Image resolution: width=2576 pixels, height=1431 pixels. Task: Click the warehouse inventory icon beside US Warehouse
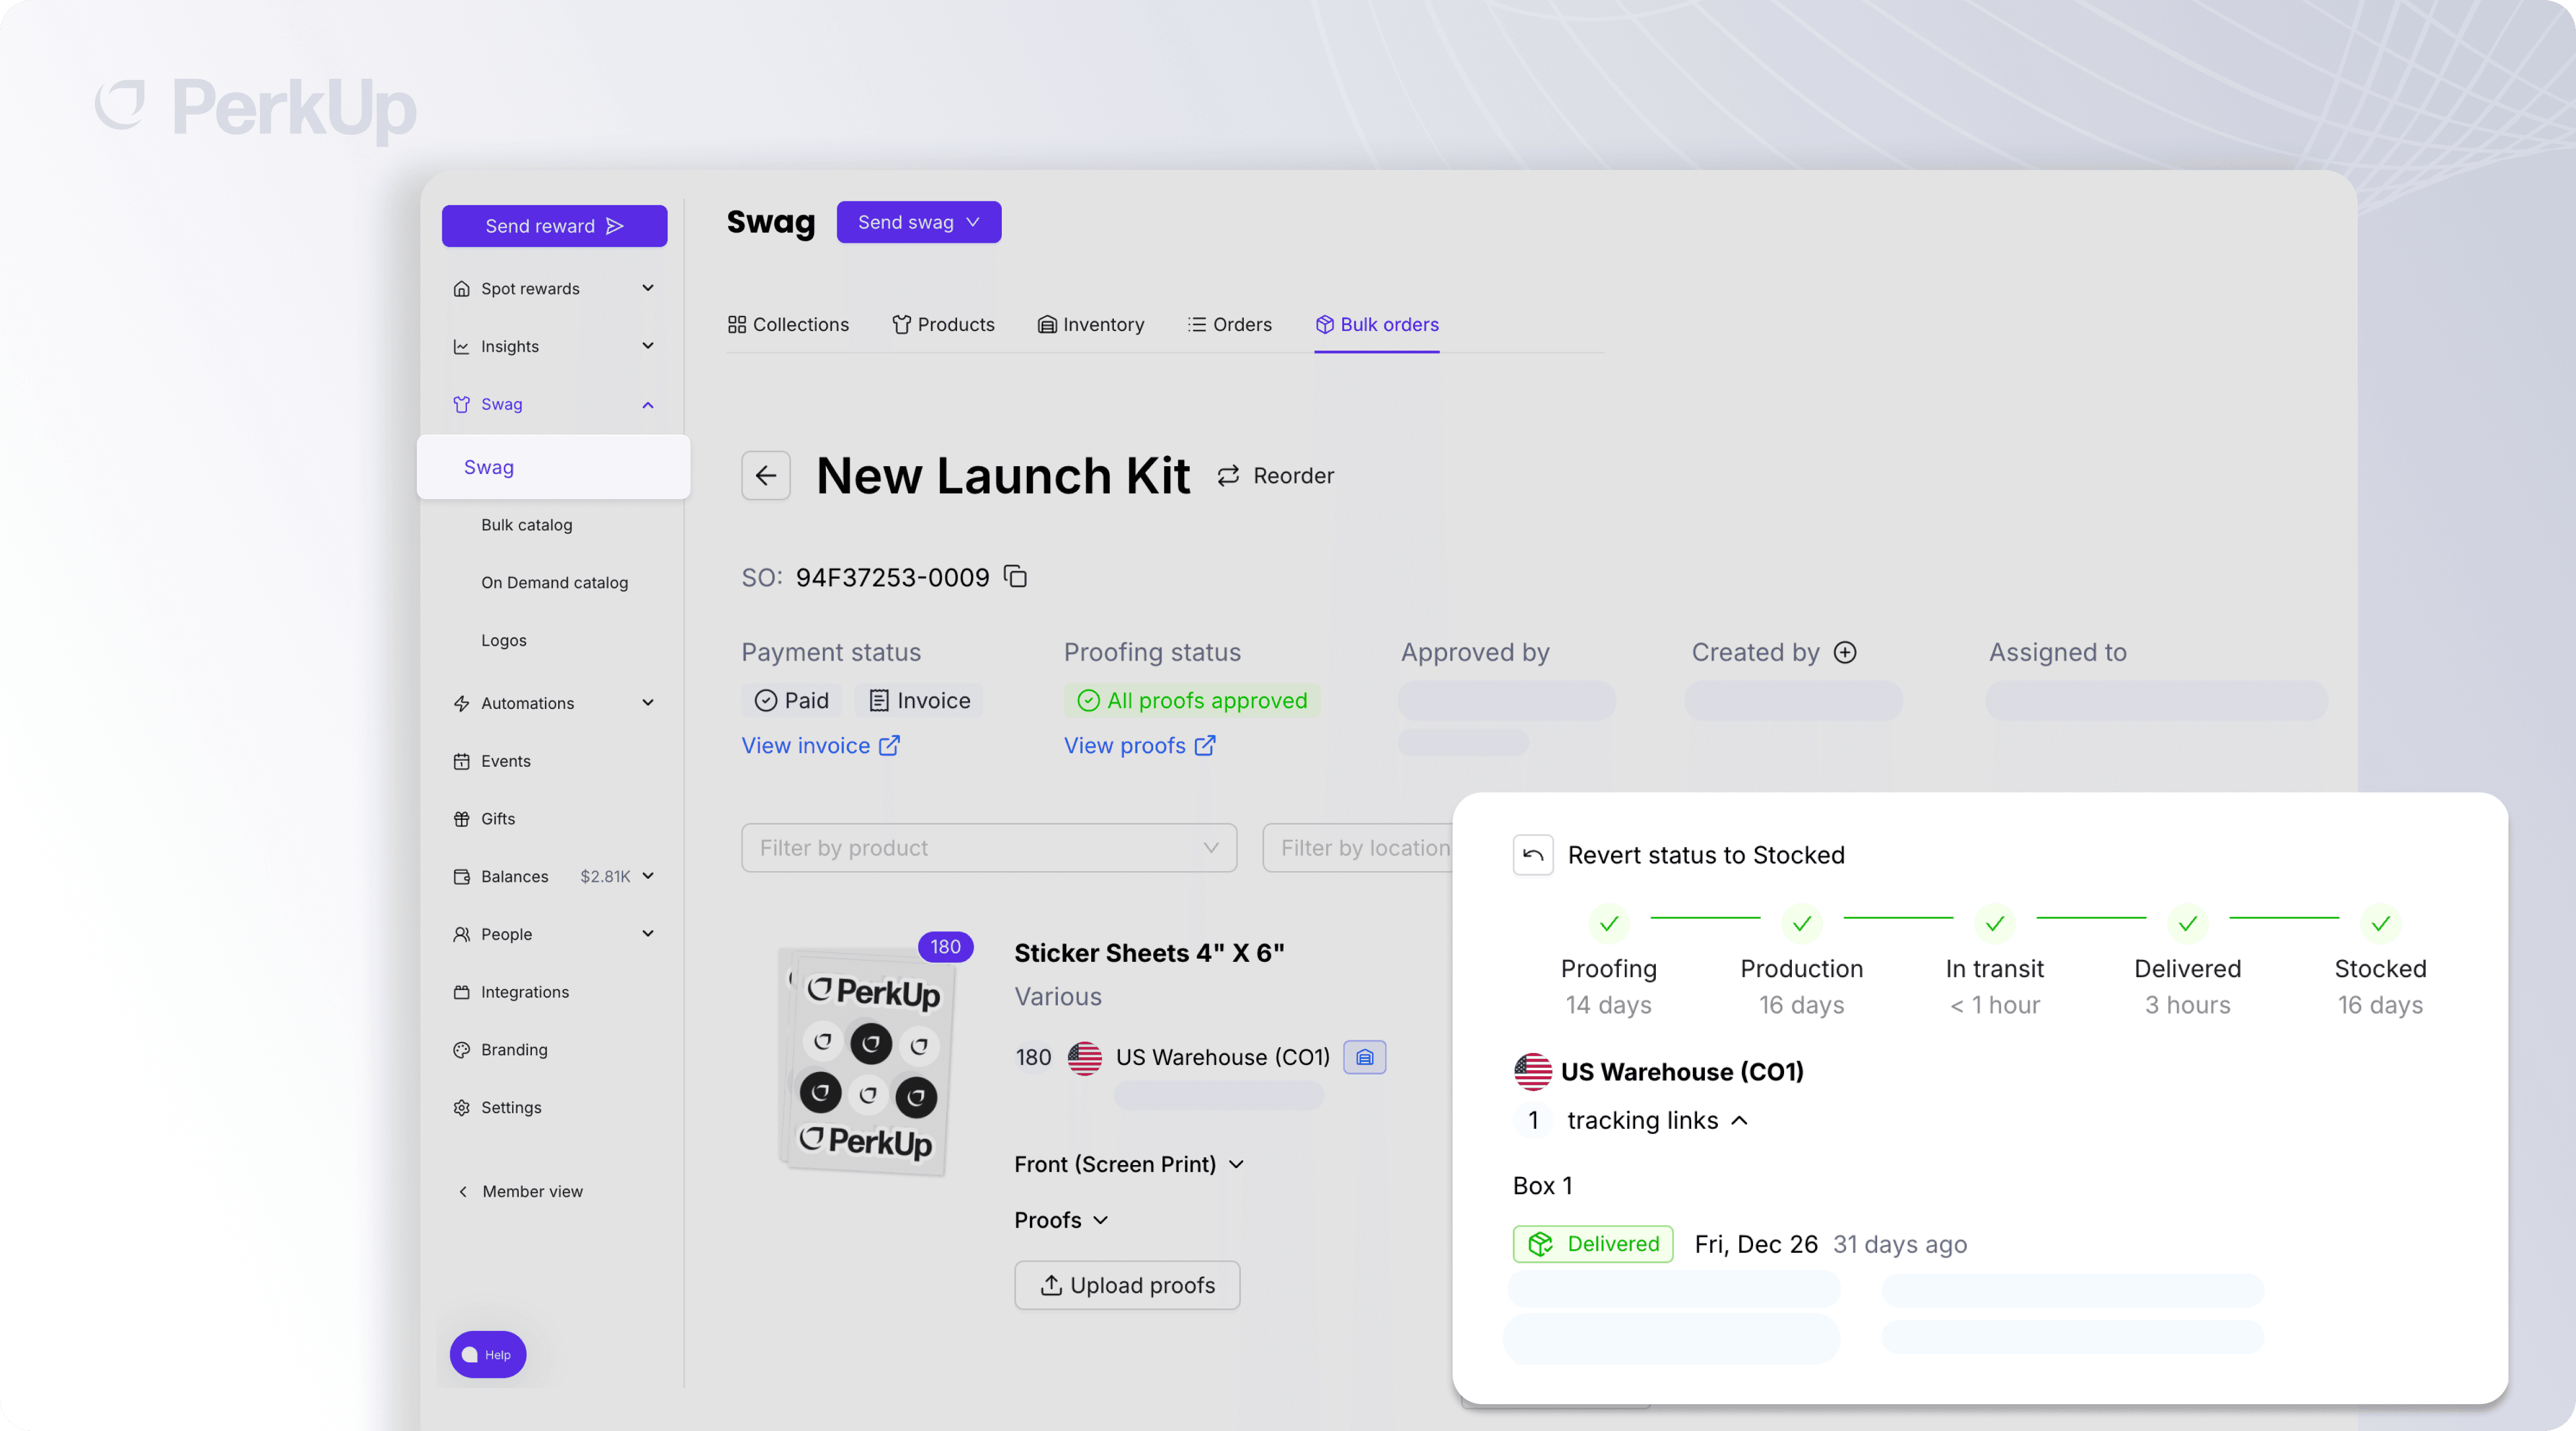1364,1057
